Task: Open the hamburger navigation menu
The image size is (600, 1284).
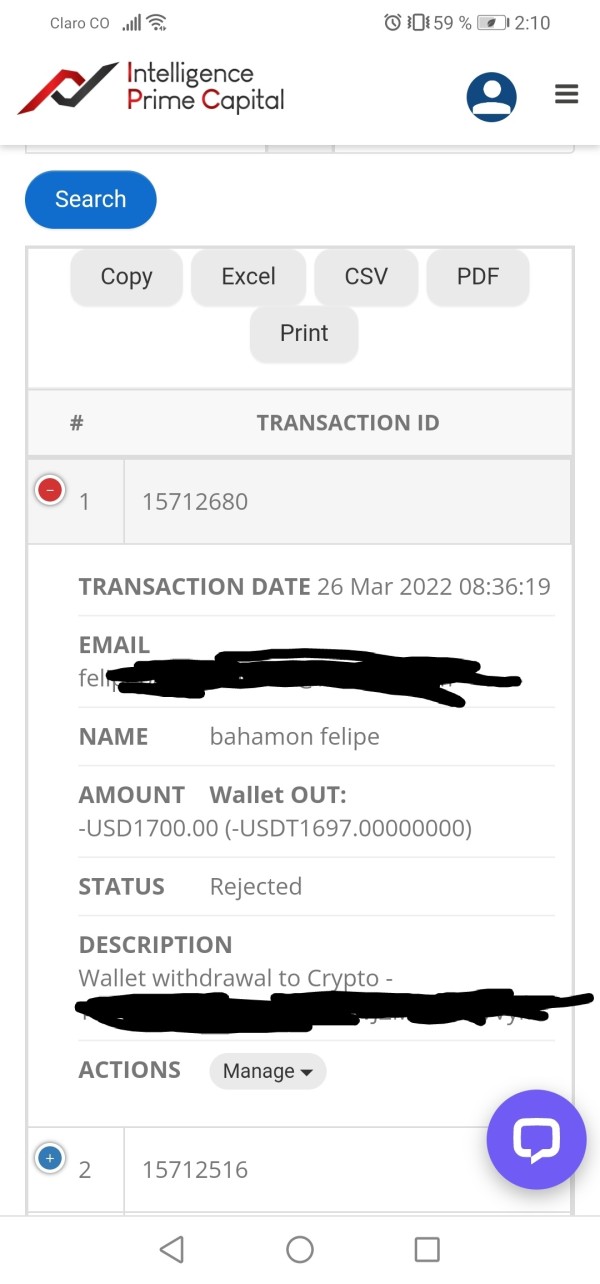Action: point(567,95)
